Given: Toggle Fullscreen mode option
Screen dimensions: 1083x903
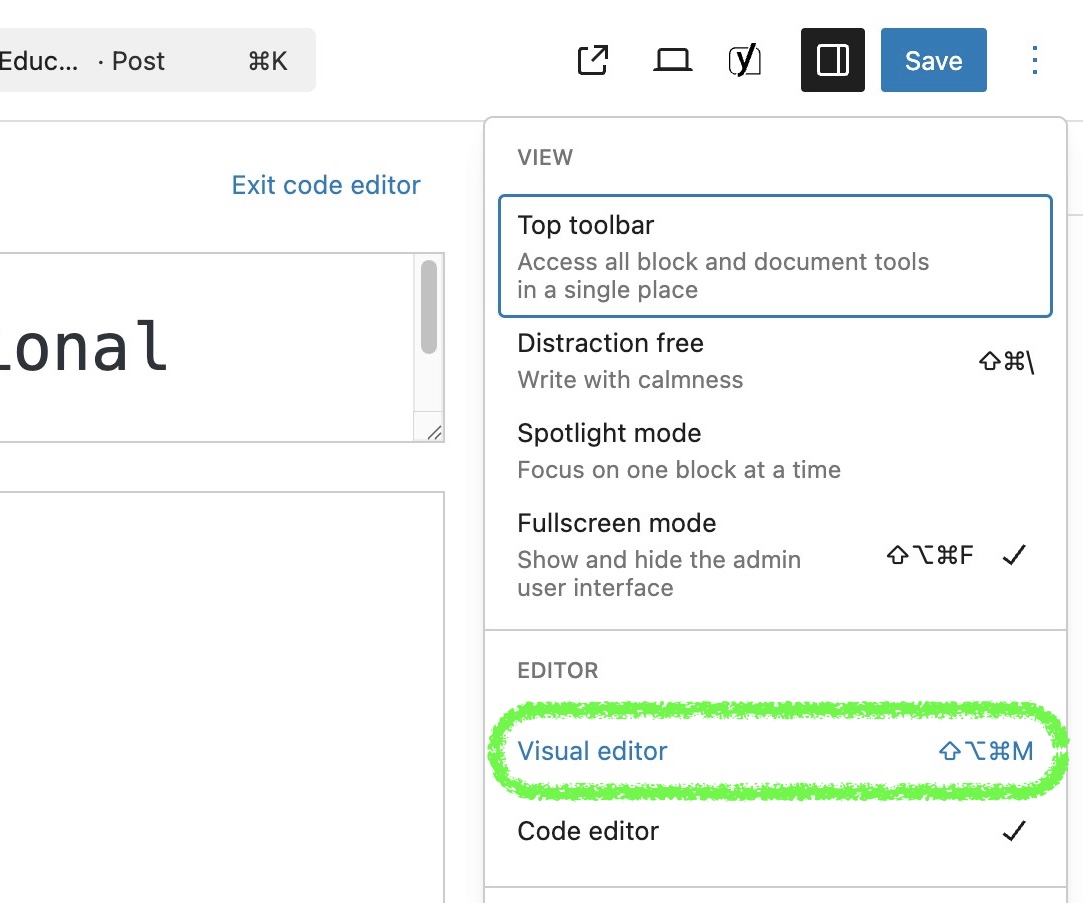Looking at the screenshot, I should [x=775, y=555].
